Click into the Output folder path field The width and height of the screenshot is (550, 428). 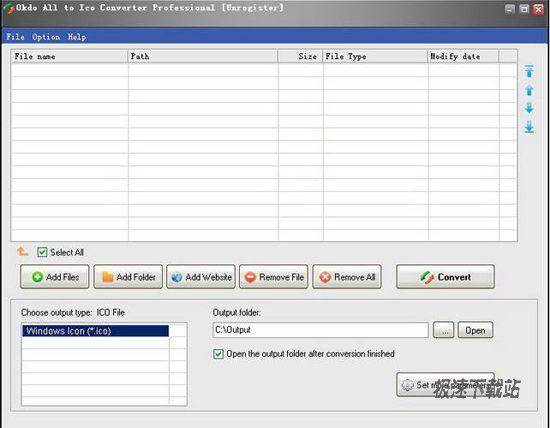[x=320, y=330]
